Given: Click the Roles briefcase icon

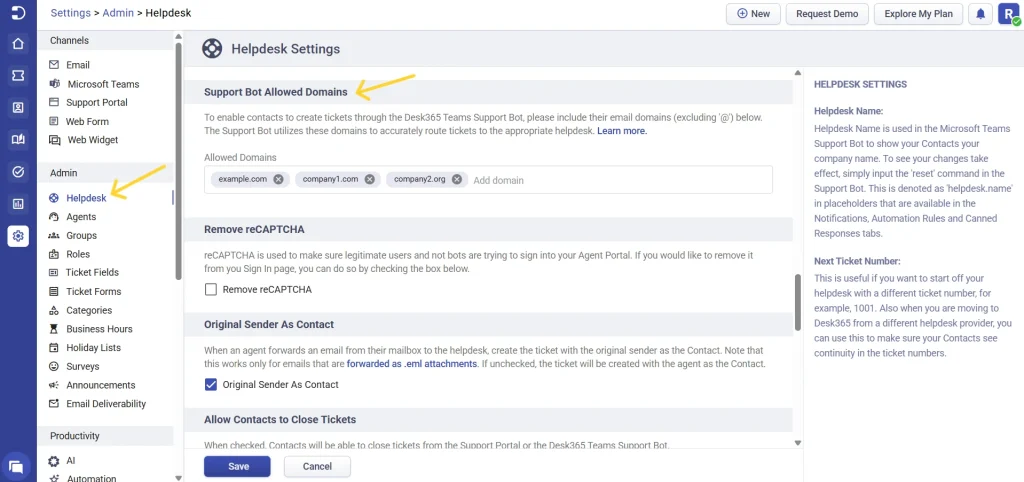Looking at the screenshot, I should pos(54,254).
